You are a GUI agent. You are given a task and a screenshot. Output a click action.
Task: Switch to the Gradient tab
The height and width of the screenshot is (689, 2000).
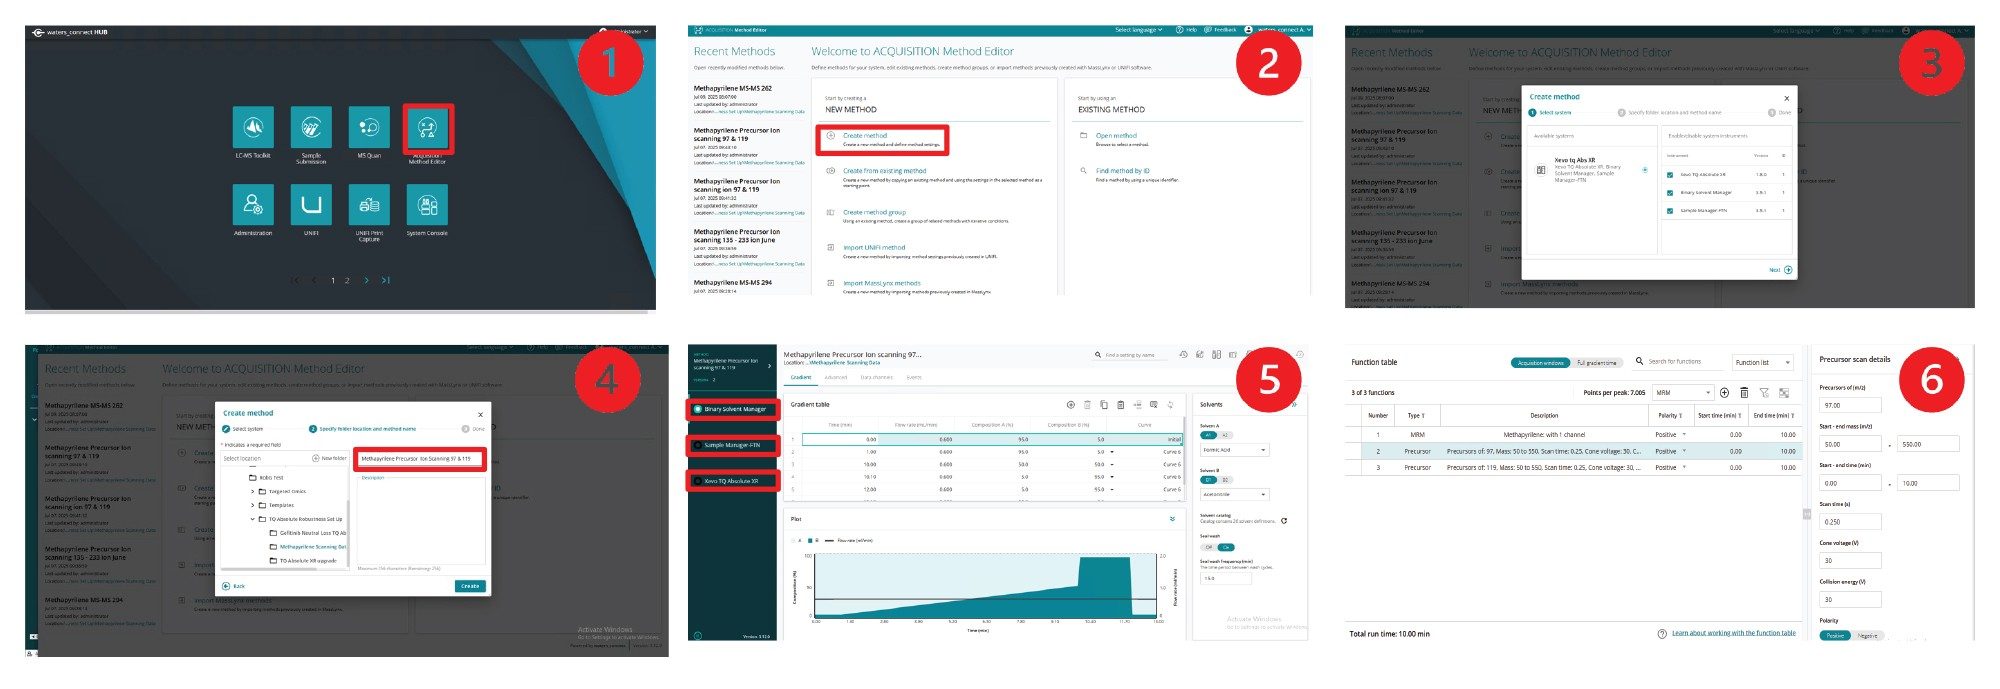pos(801,377)
